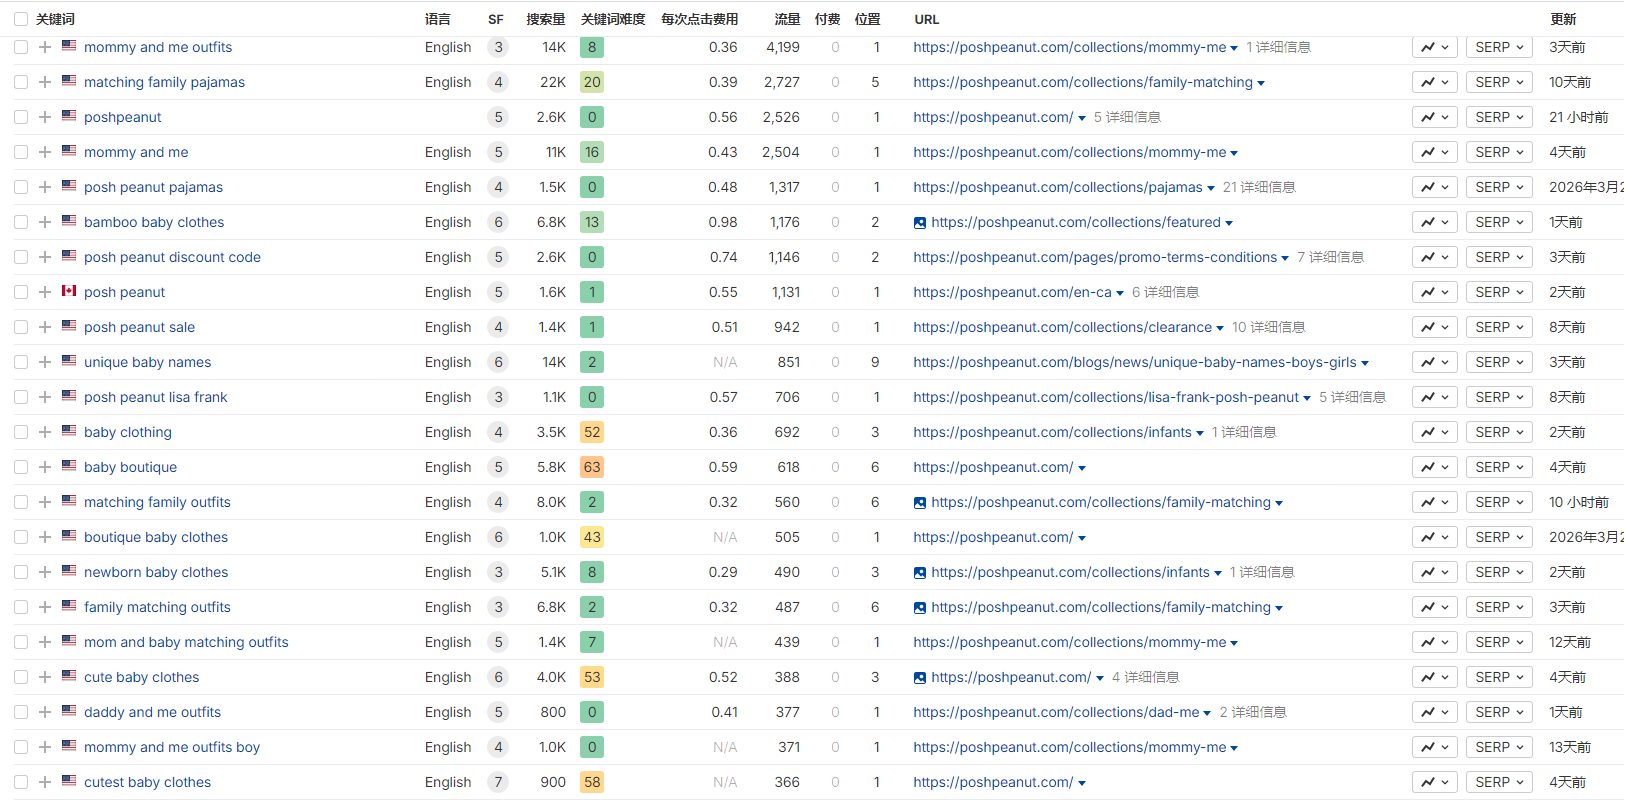Sort the table by 流量 column
This screenshot has height=801, width=1625.
pos(787,19)
